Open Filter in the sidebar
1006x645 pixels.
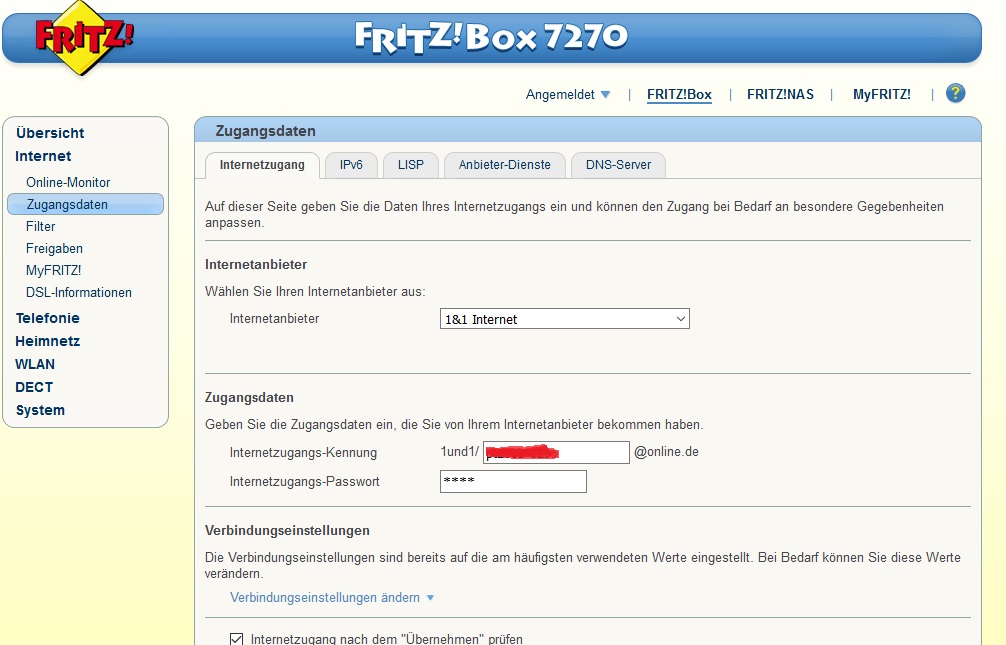(40, 227)
